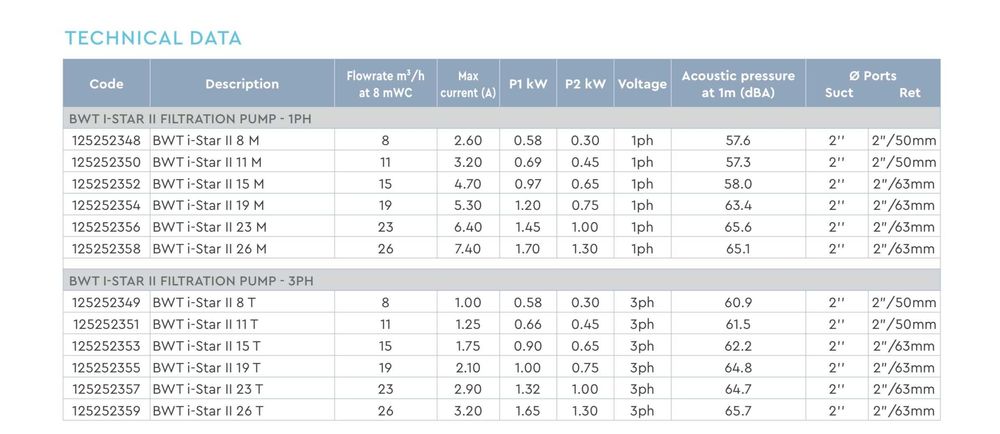
Task: Select the BWT i-Star II 11 M description
Action: tap(207, 162)
